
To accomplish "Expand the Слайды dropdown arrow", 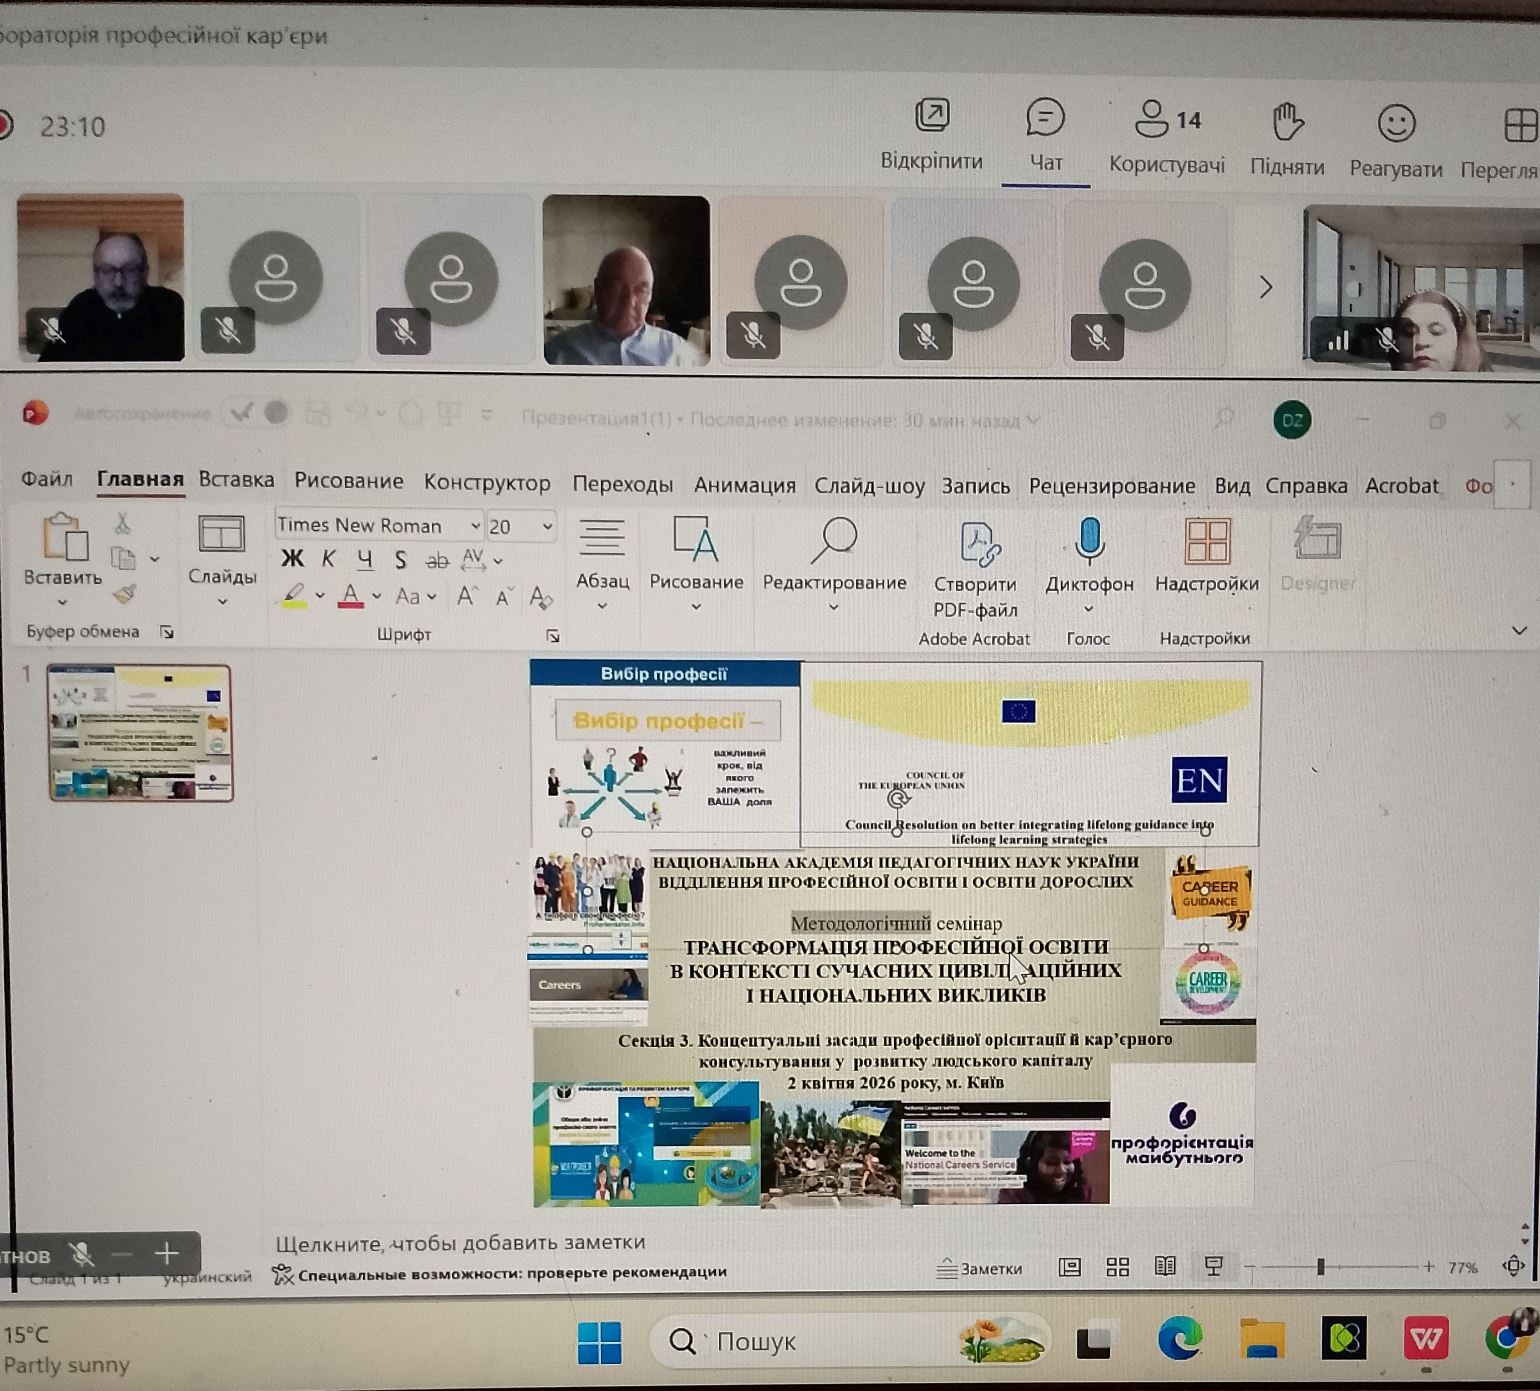I will point(222,601).
